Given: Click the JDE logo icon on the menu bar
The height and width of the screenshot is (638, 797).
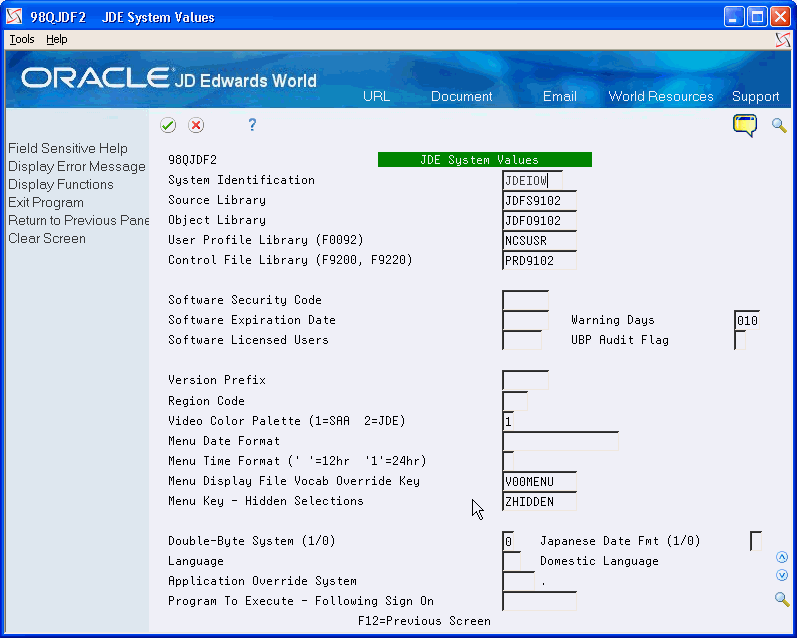Looking at the screenshot, I should (783, 40).
